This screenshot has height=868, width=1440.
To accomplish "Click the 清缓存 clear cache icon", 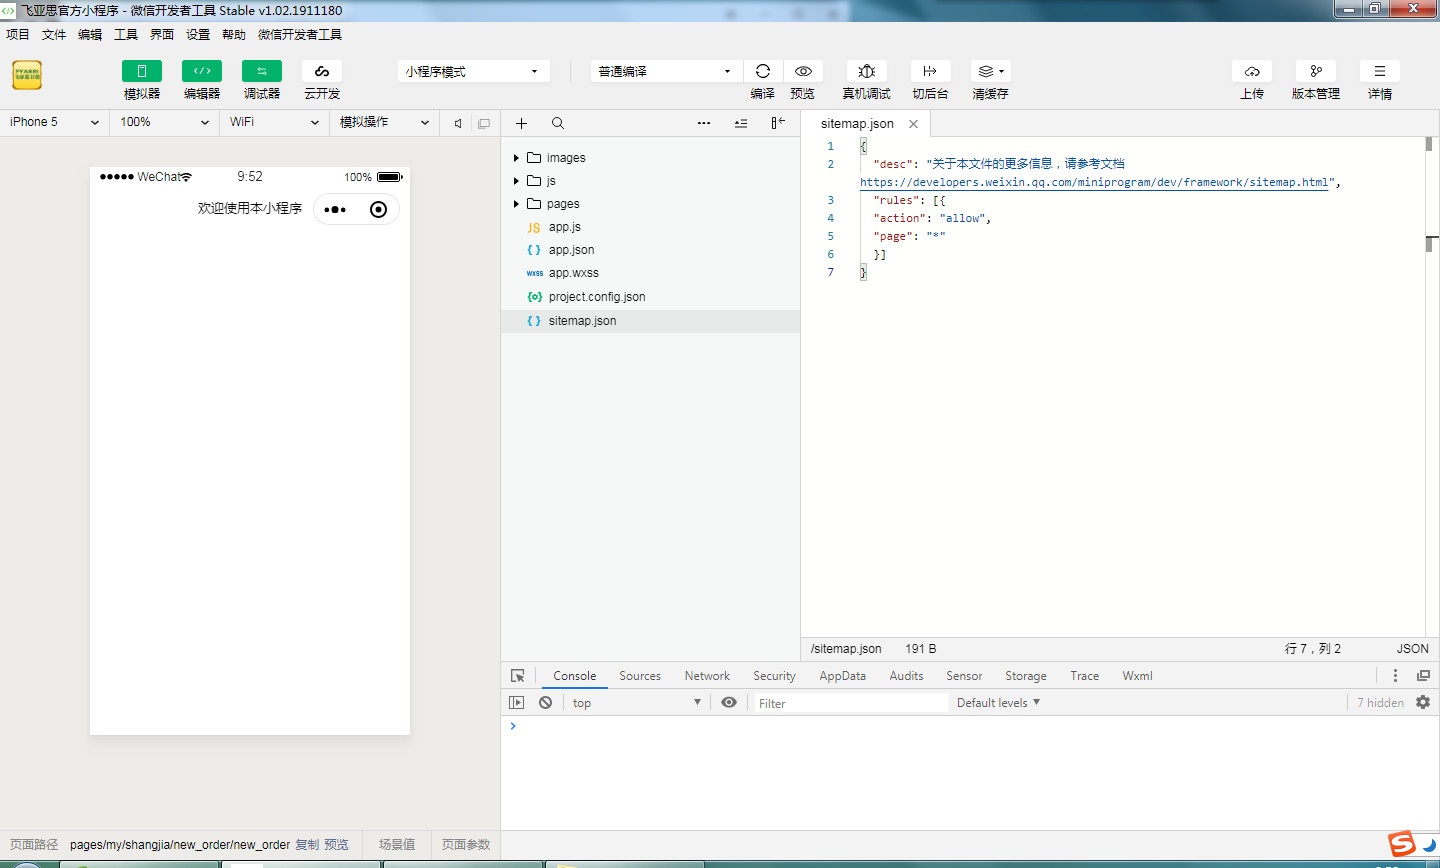I will (x=991, y=71).
